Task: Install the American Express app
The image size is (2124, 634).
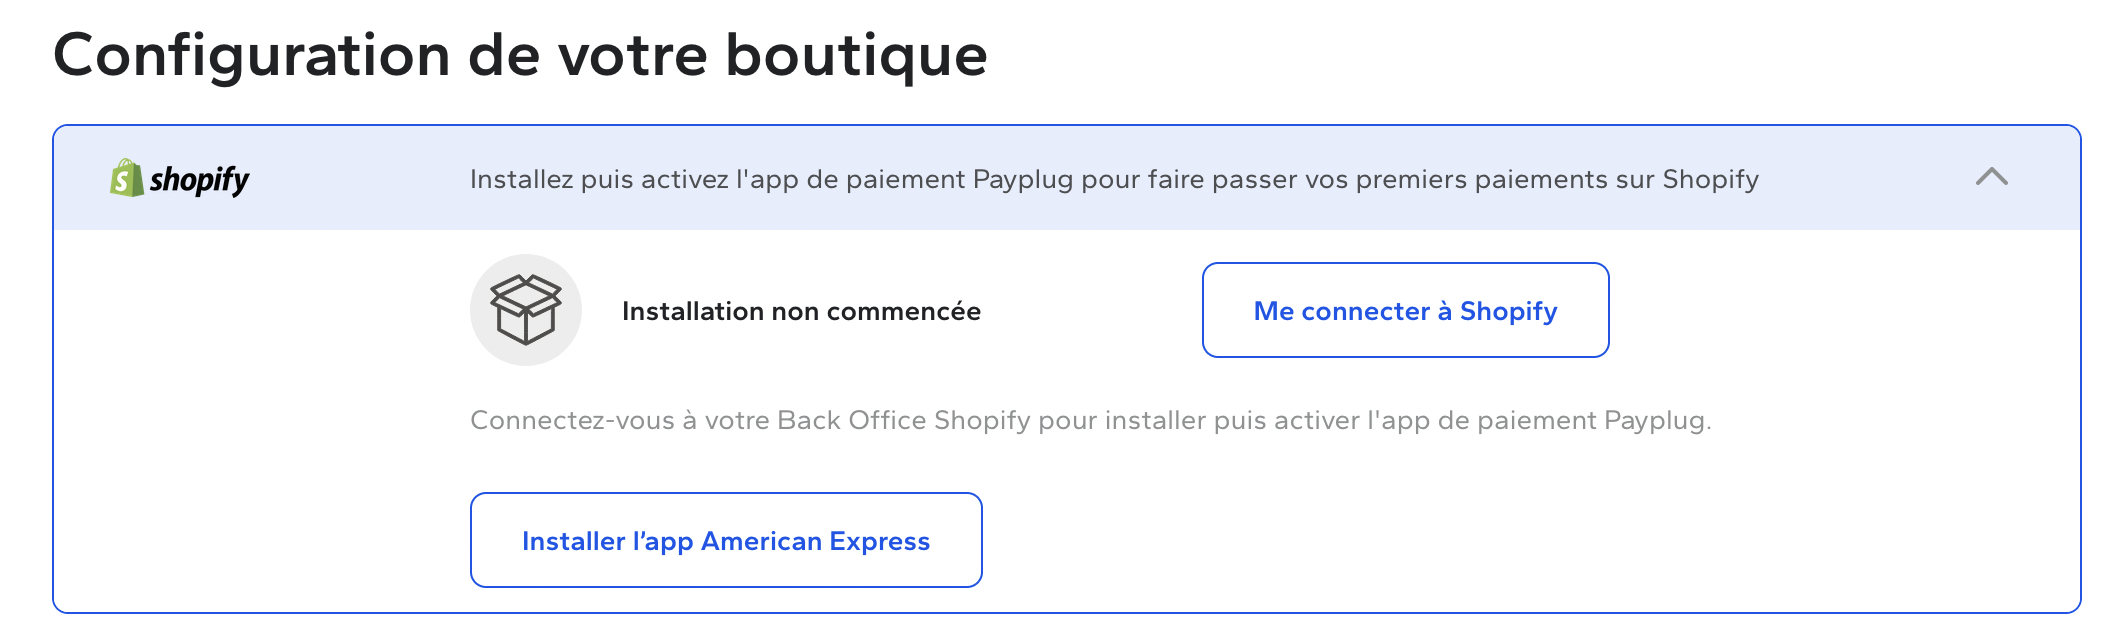Action: tap(726, 540)
